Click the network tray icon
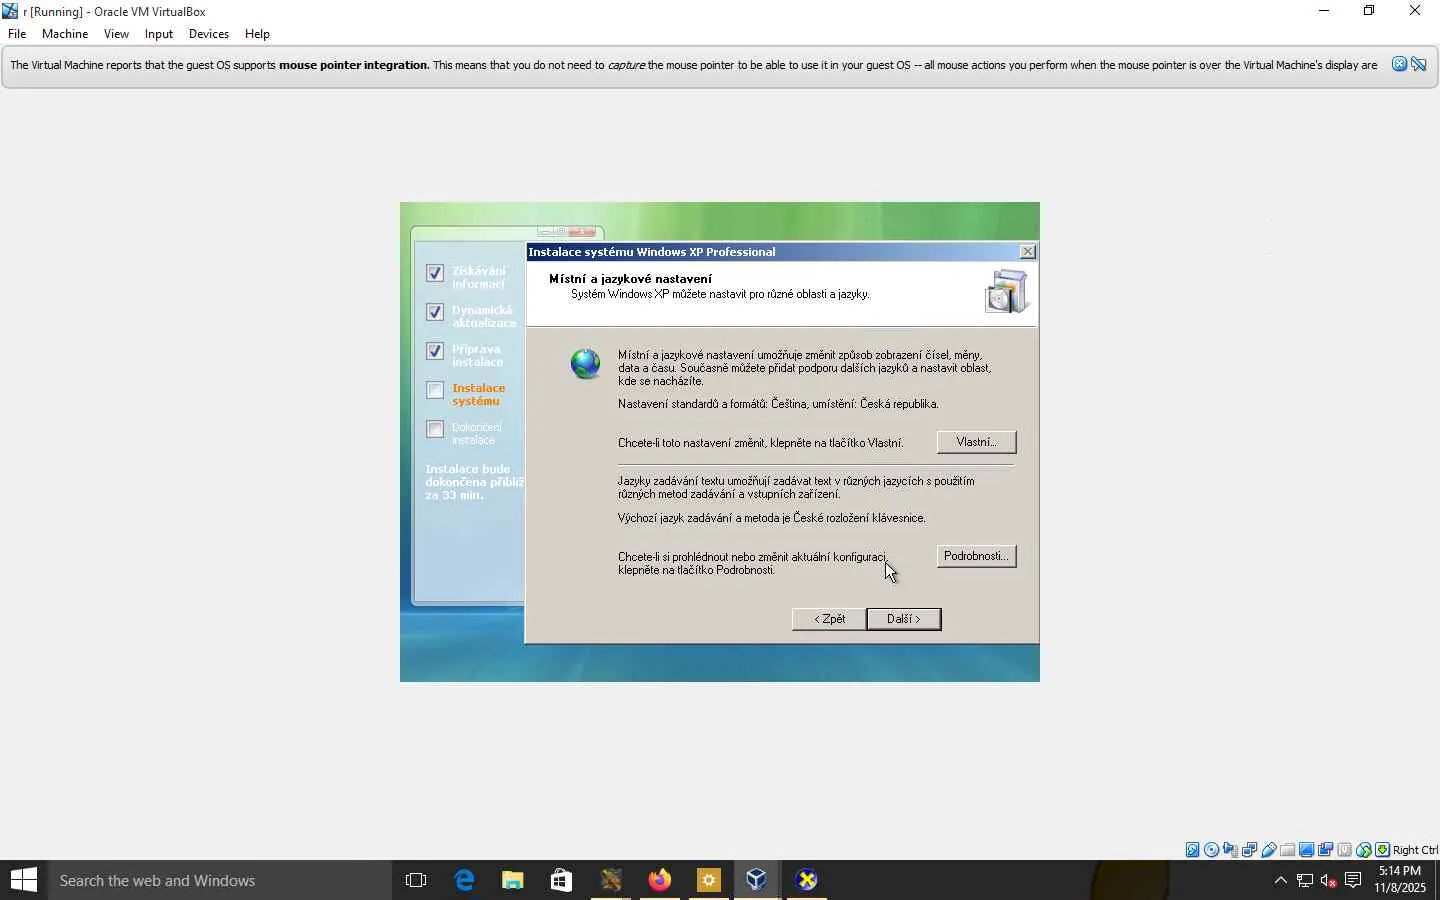This screenshot has width=1440, height=900. pos(1305,880)
